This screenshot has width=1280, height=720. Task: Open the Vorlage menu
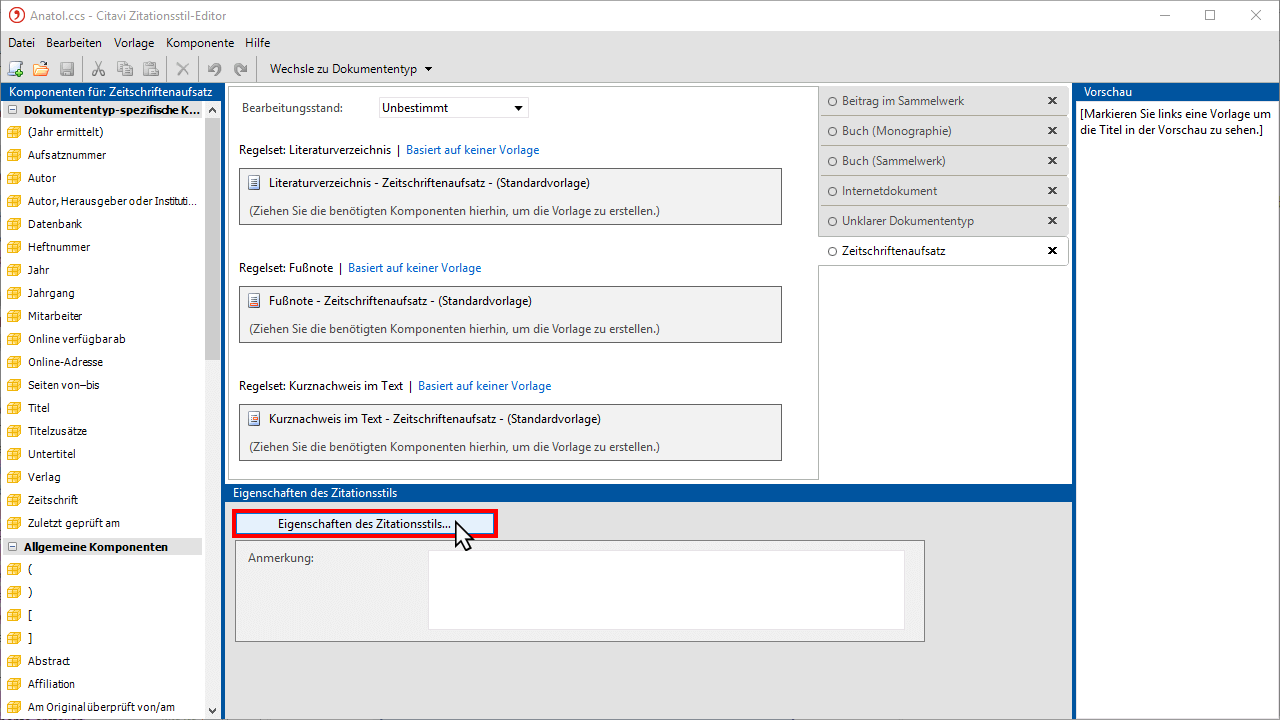(x=134, y=43)
